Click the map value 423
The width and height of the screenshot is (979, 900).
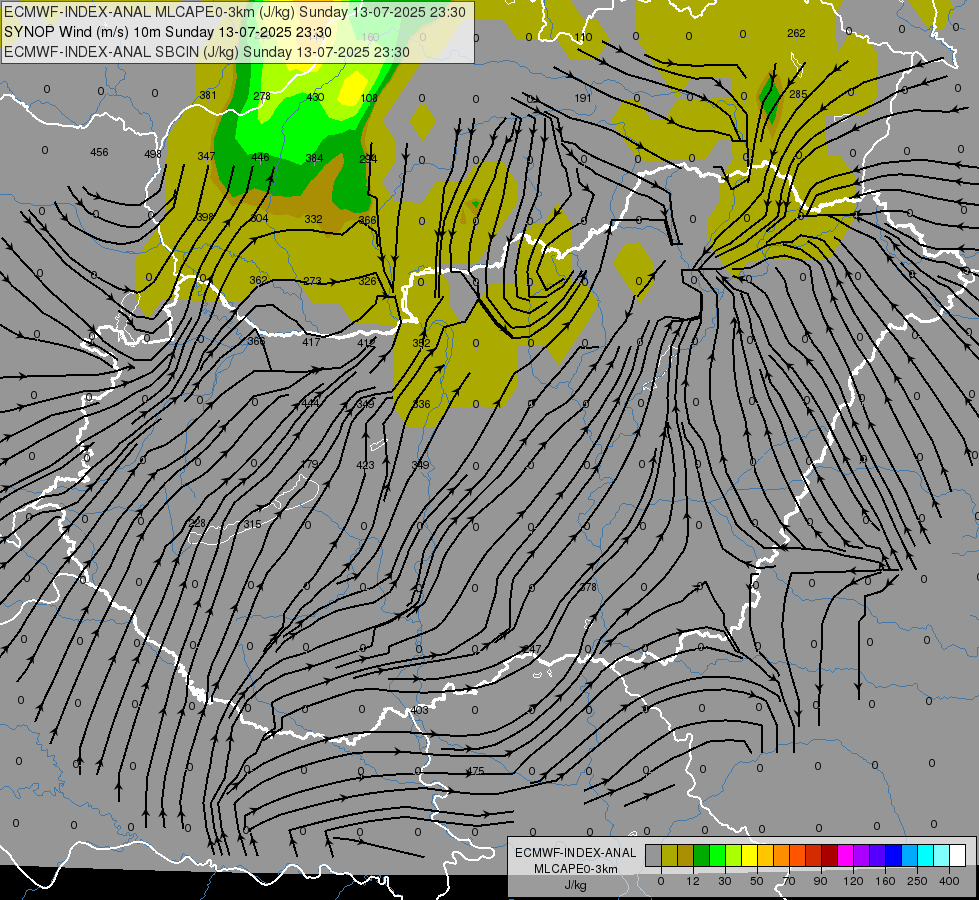tap(365, 465)
